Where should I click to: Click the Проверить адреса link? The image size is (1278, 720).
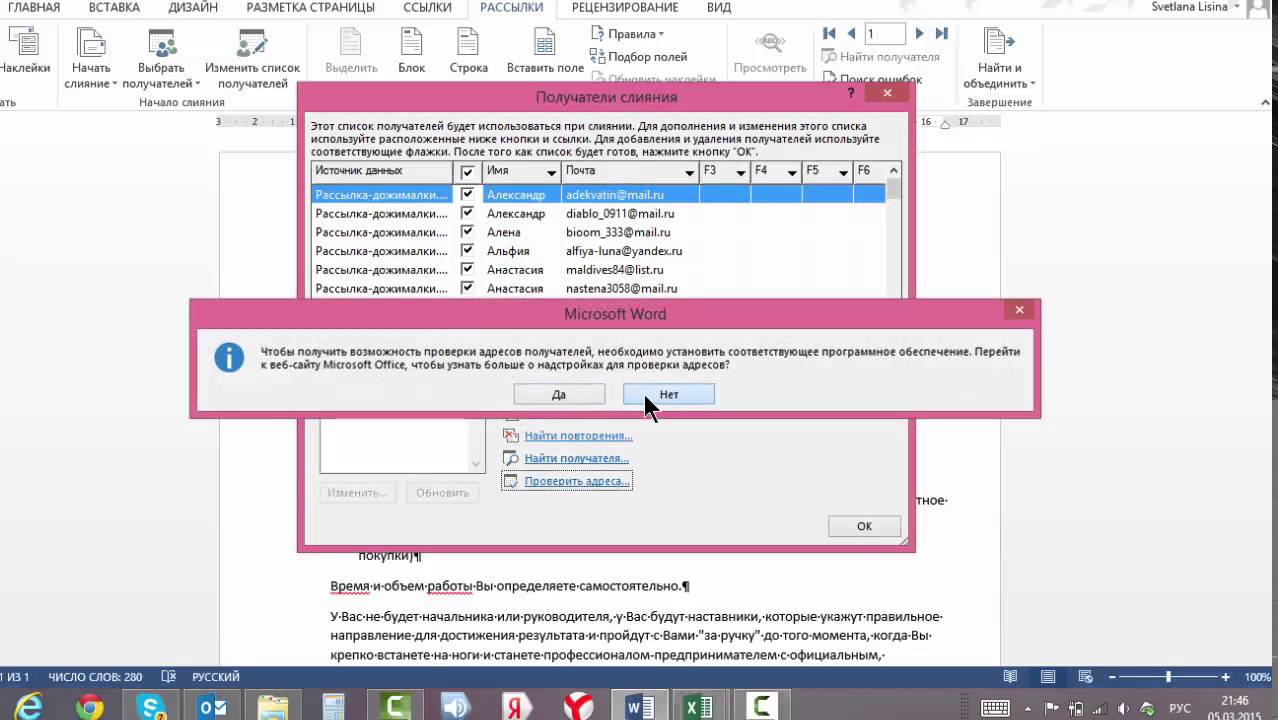pos(577,481)
